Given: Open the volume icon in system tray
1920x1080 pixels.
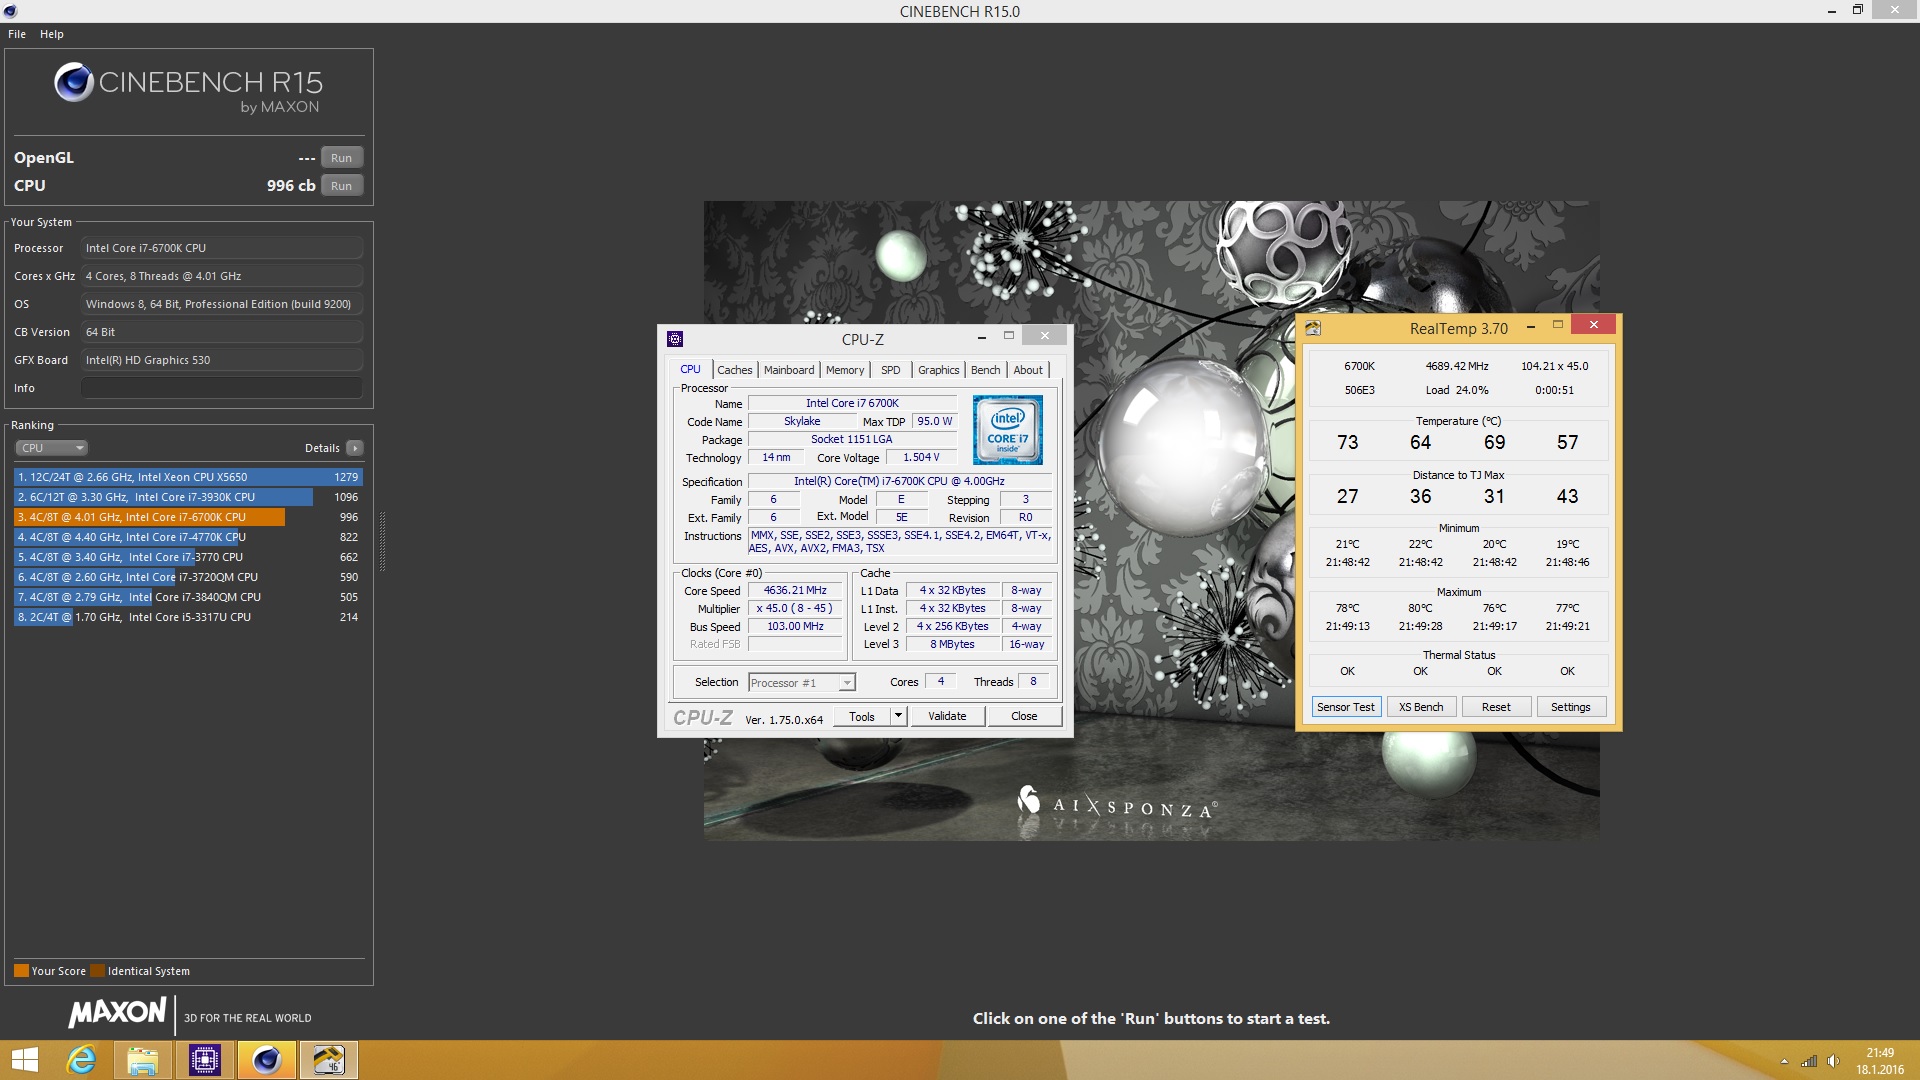Looking at the screenshot, I should point(1833,1061).
